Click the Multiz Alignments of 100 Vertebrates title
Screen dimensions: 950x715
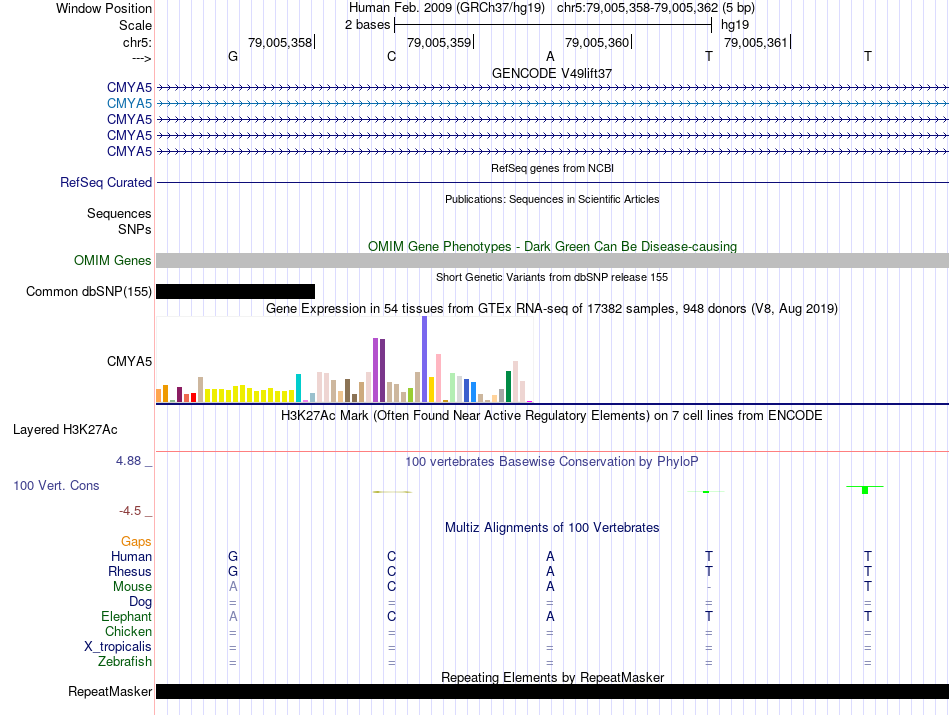pos(552,528)
